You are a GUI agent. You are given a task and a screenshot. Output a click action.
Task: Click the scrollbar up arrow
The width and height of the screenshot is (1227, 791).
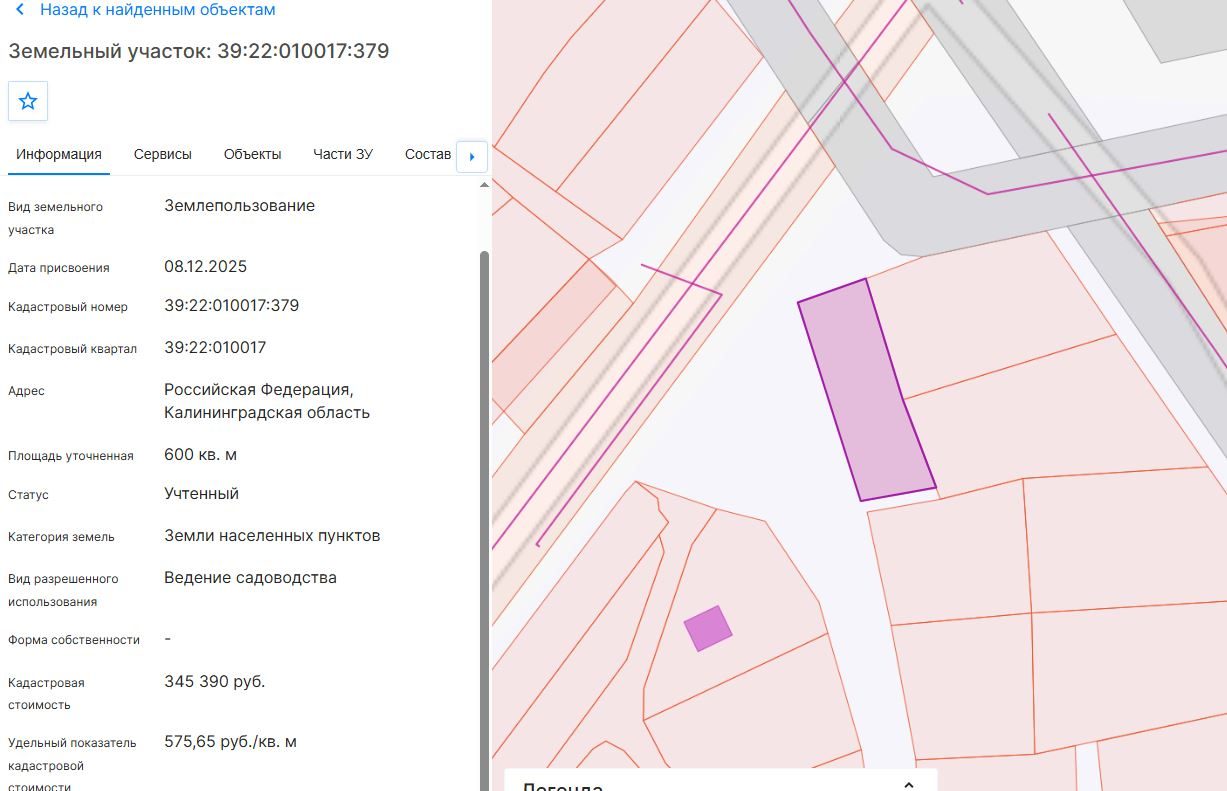click(485, 185)
